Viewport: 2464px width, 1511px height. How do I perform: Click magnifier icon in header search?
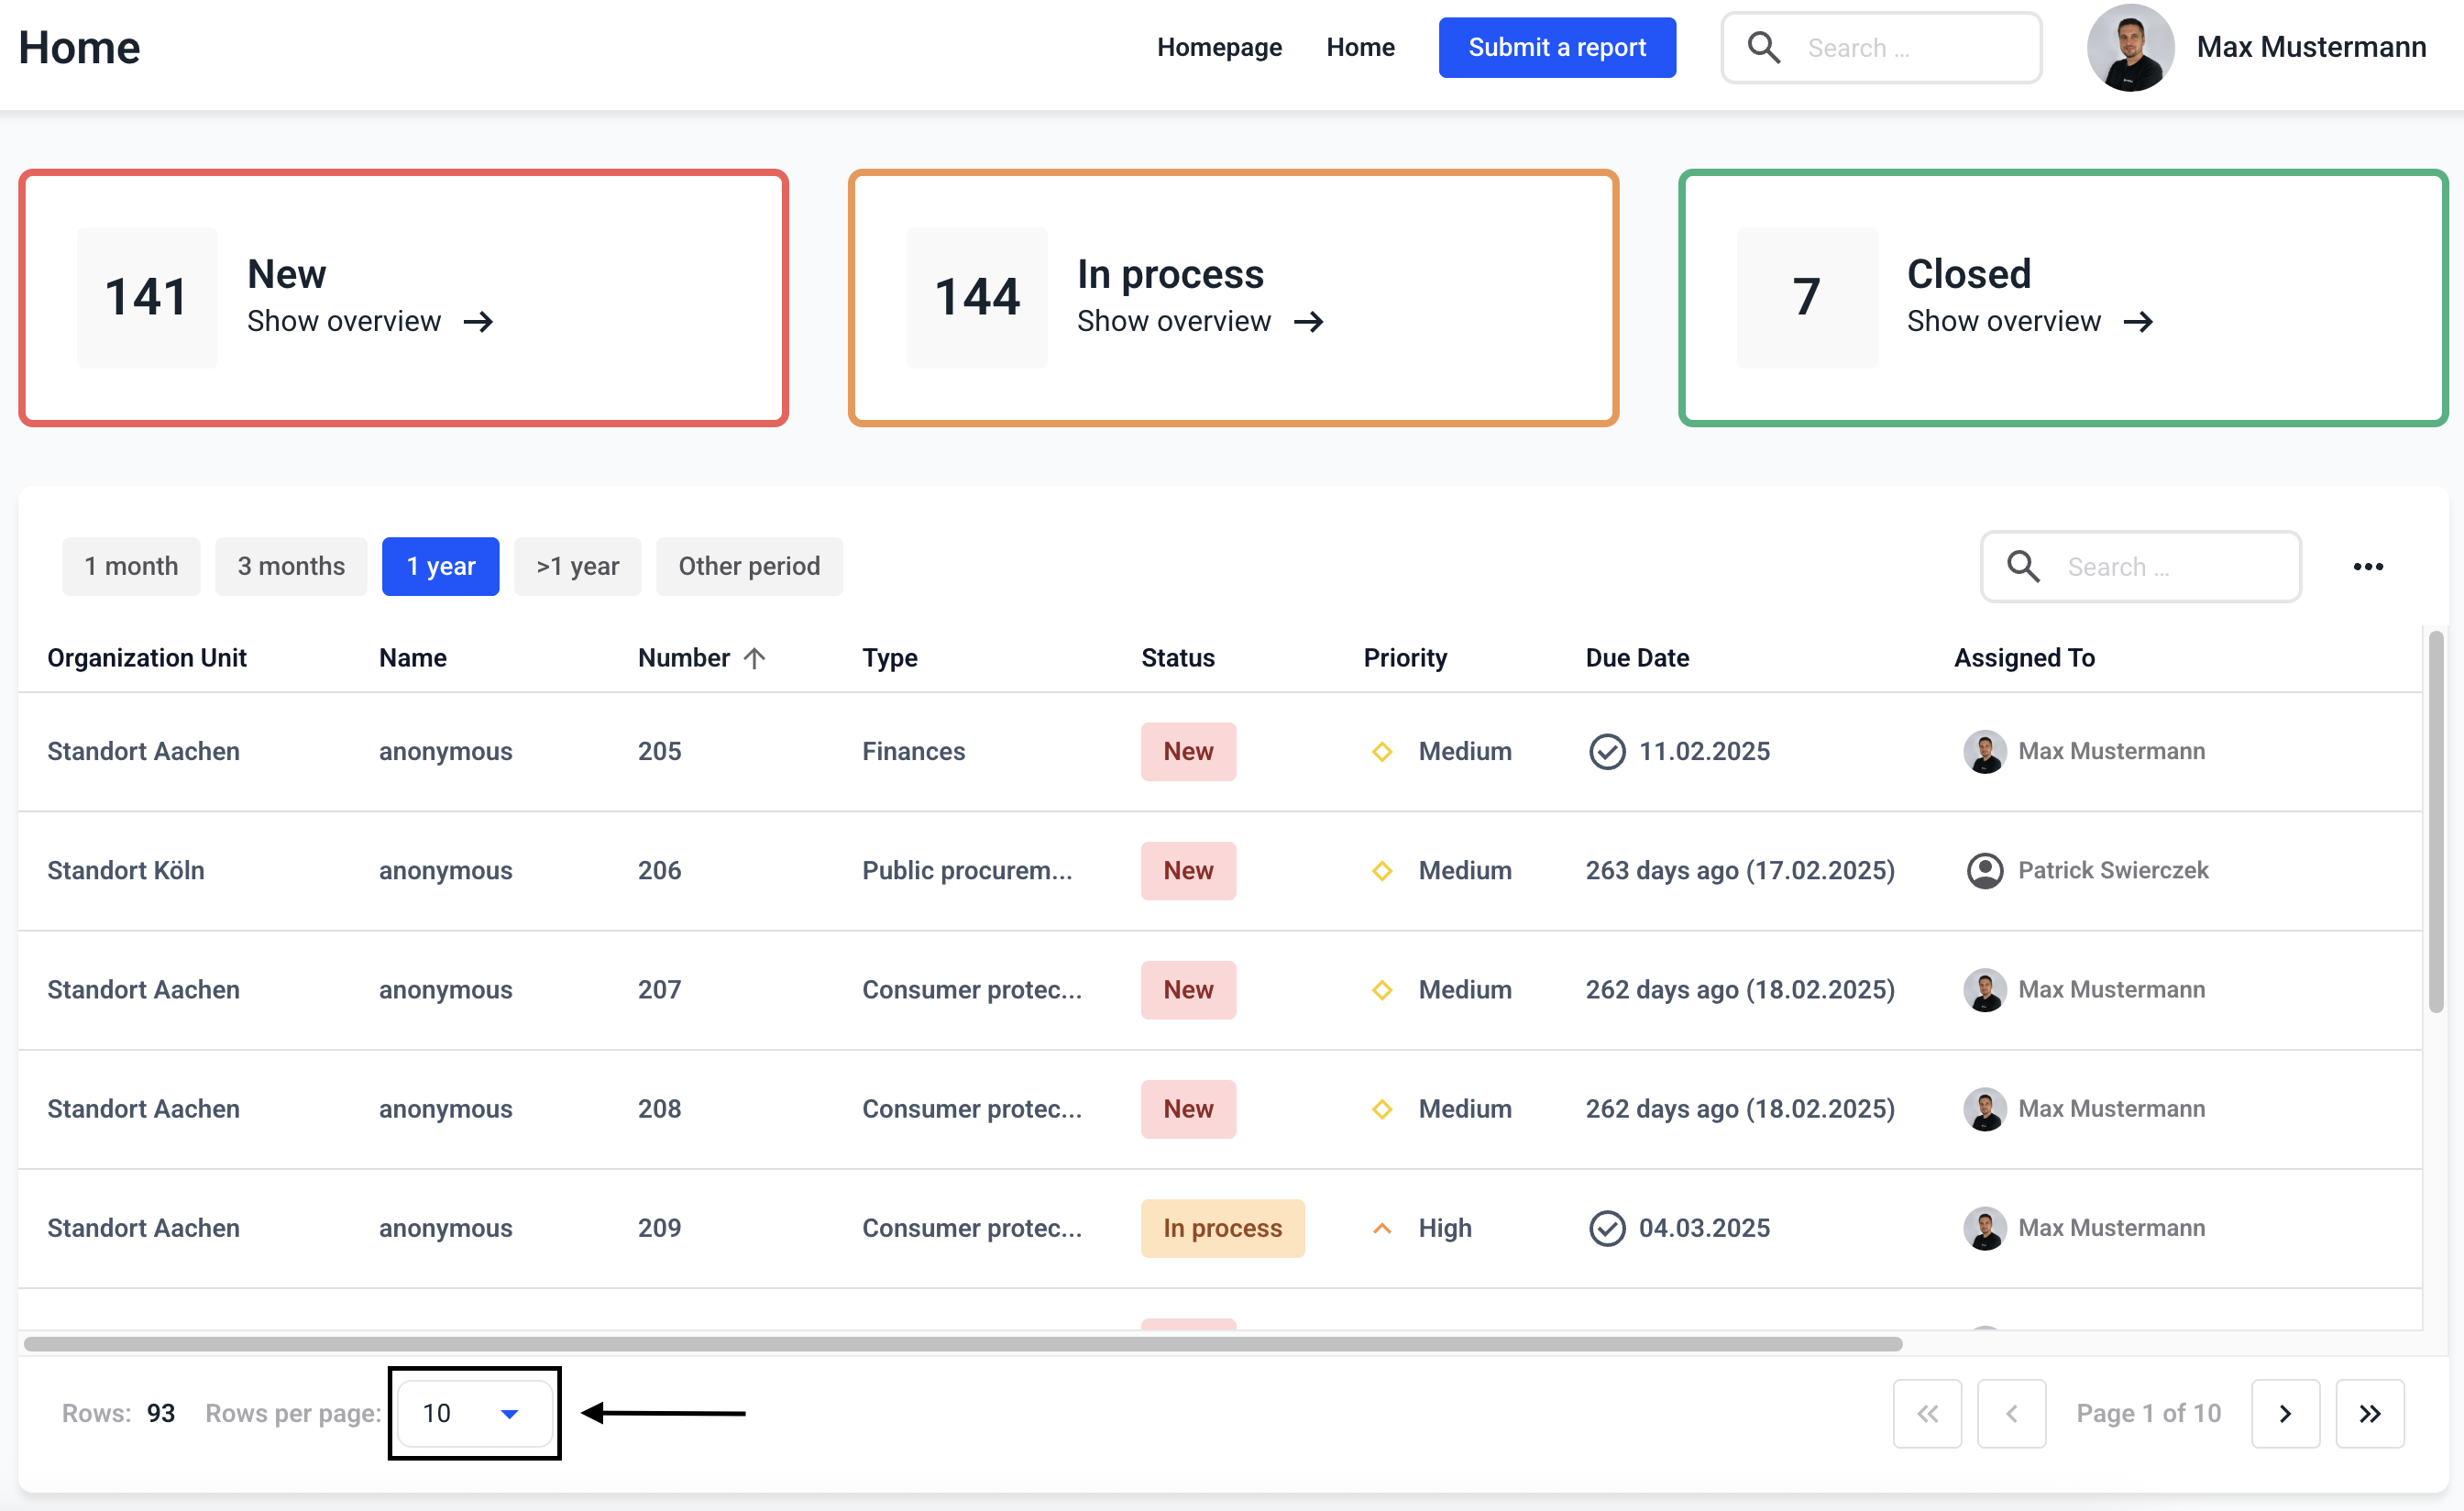1763,47
